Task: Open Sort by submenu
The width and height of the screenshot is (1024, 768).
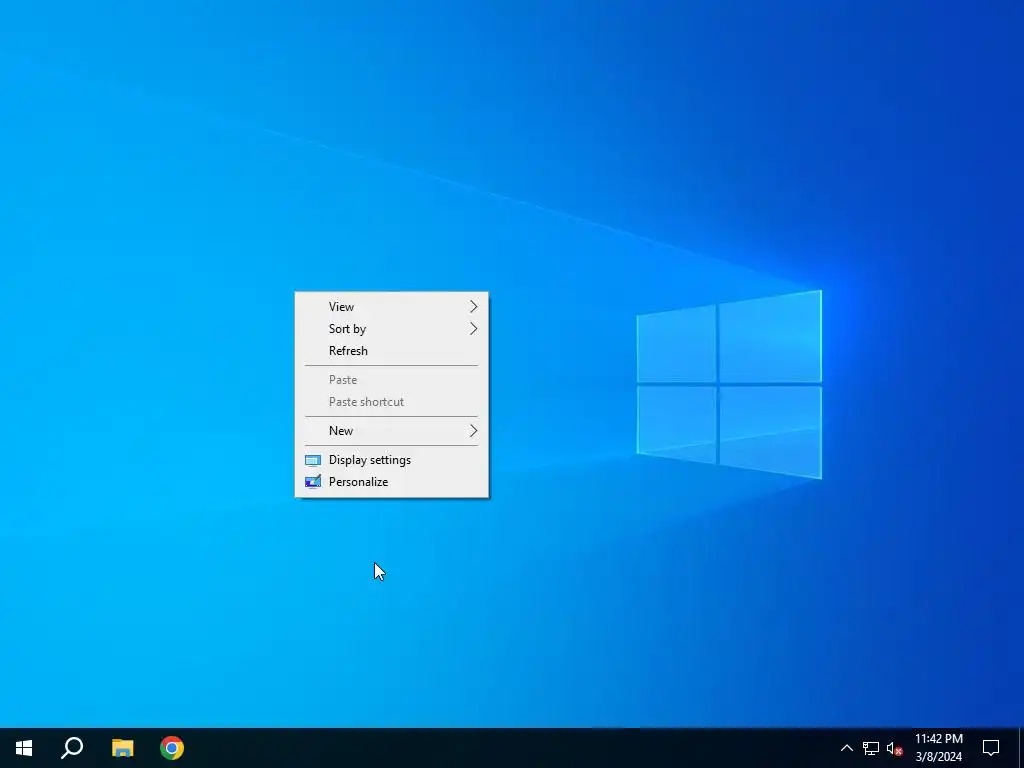Action: 391,328
